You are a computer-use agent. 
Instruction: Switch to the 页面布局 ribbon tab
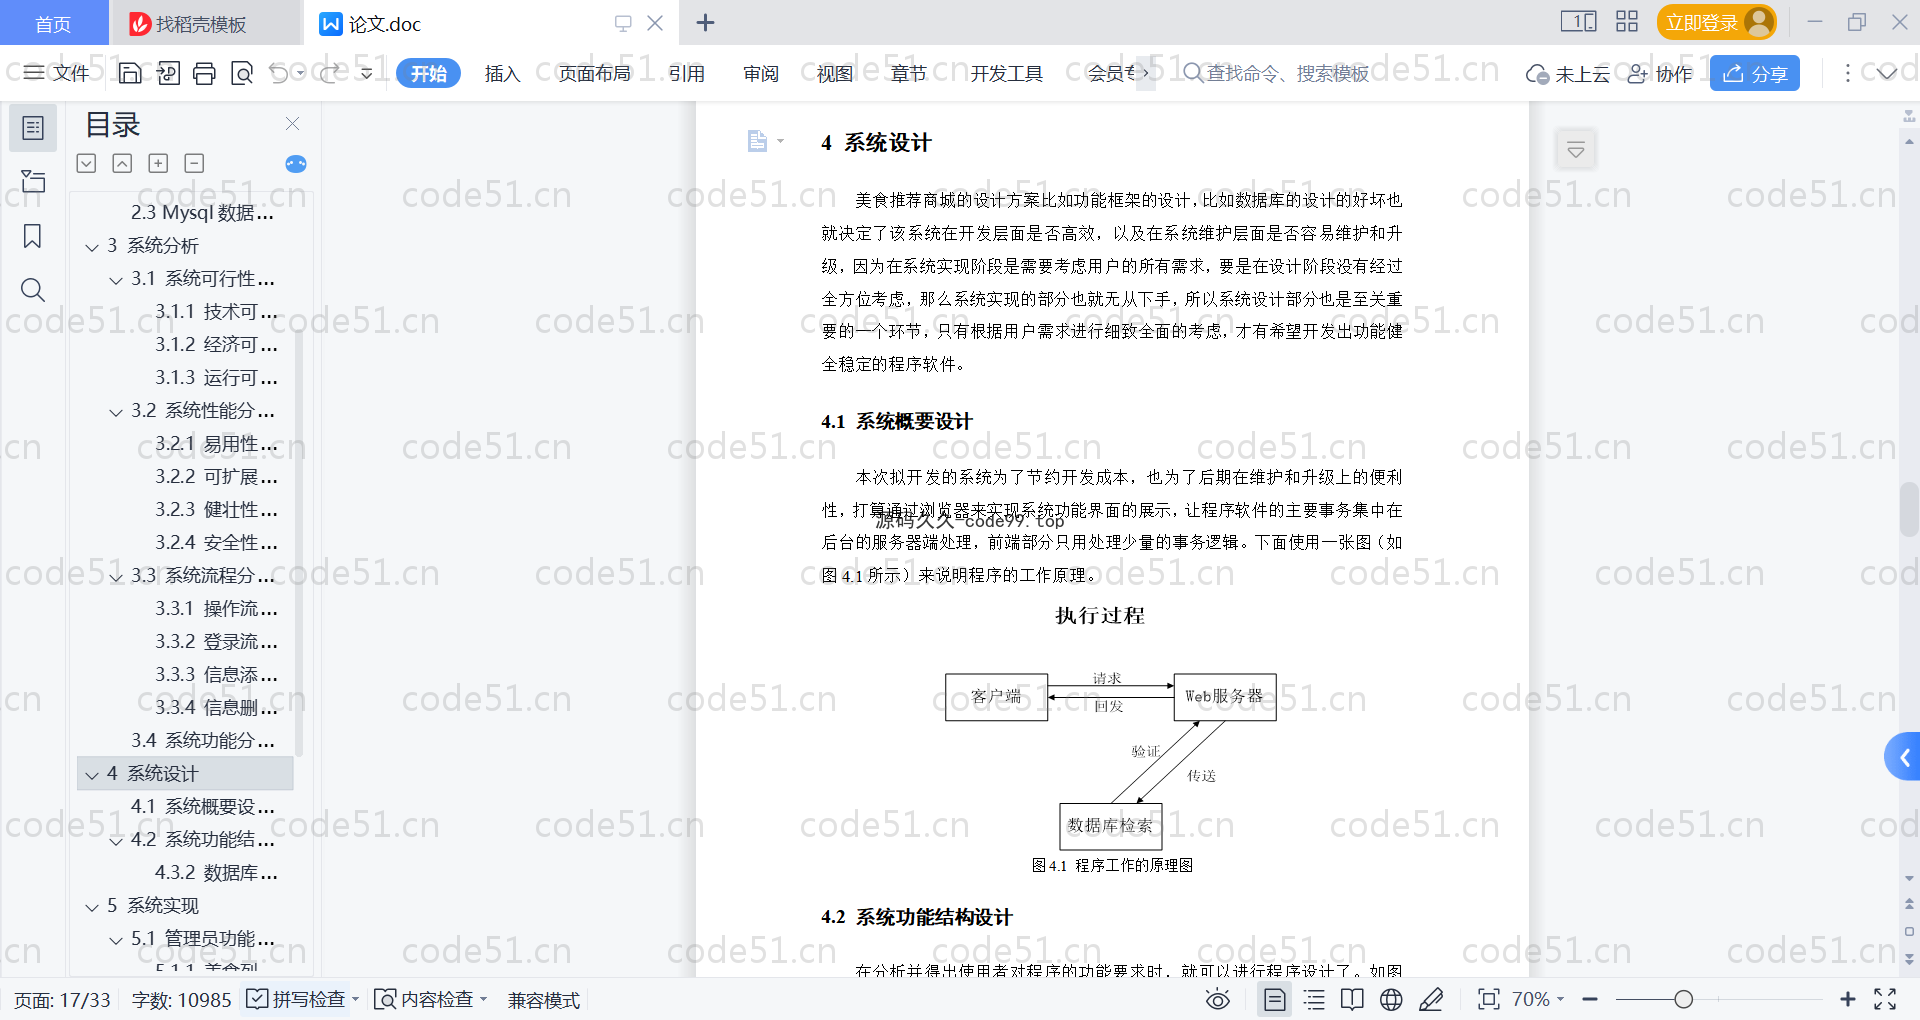click(x=594, y=73)
